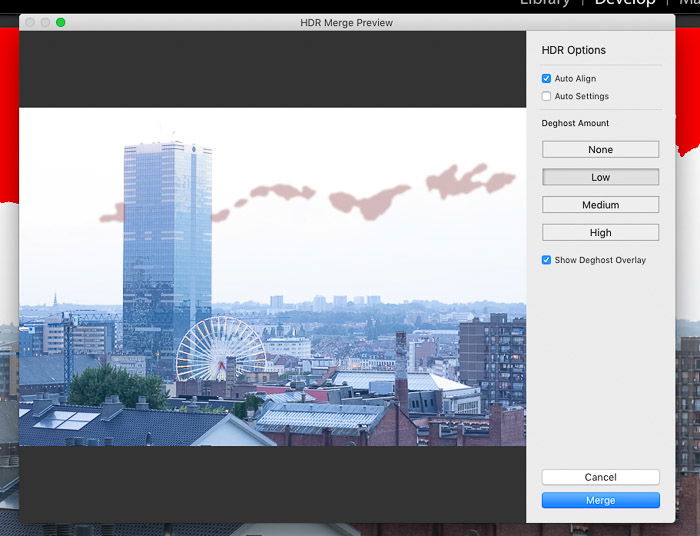Toggle the Auto Settings checkbox
The image size is (700, 536).
tap(546, 96)
